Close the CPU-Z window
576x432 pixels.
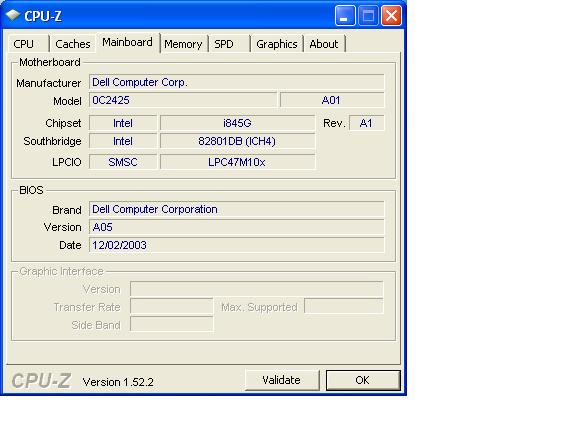pos(391,16)
